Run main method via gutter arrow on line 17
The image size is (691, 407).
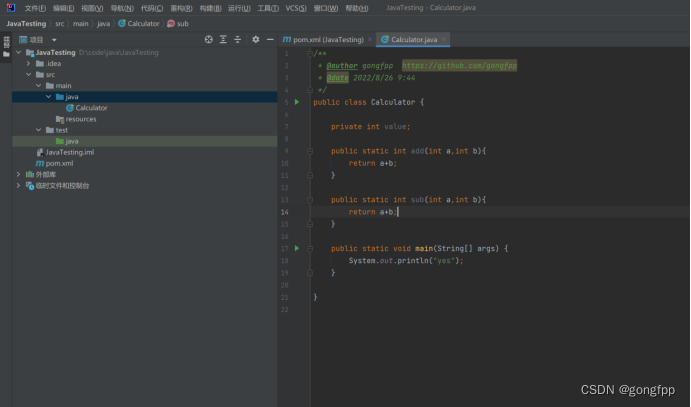click(297, 248)
